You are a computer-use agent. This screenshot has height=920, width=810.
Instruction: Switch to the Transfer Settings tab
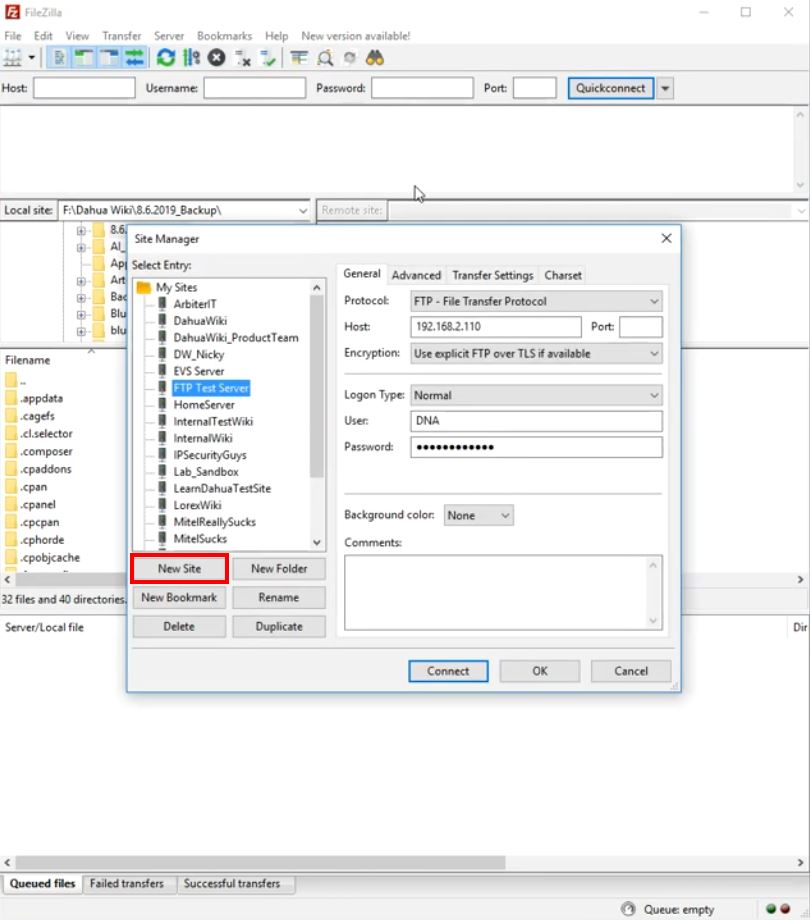493,275
